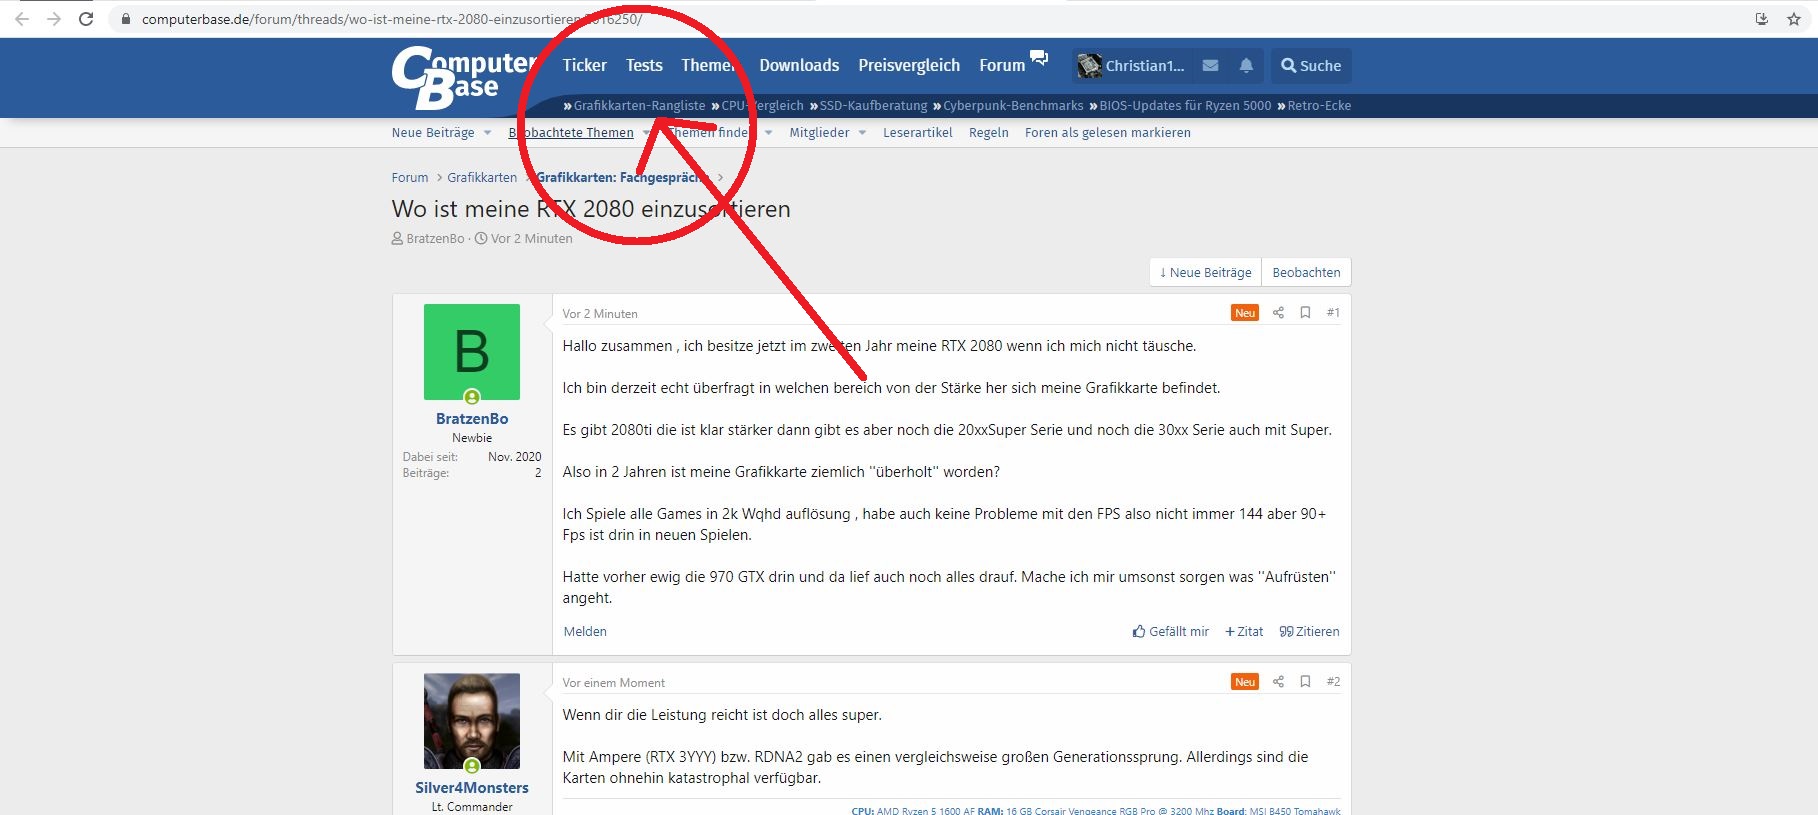Click 'Vor einem Moment' timestamp in post #2

pos(613,683)
